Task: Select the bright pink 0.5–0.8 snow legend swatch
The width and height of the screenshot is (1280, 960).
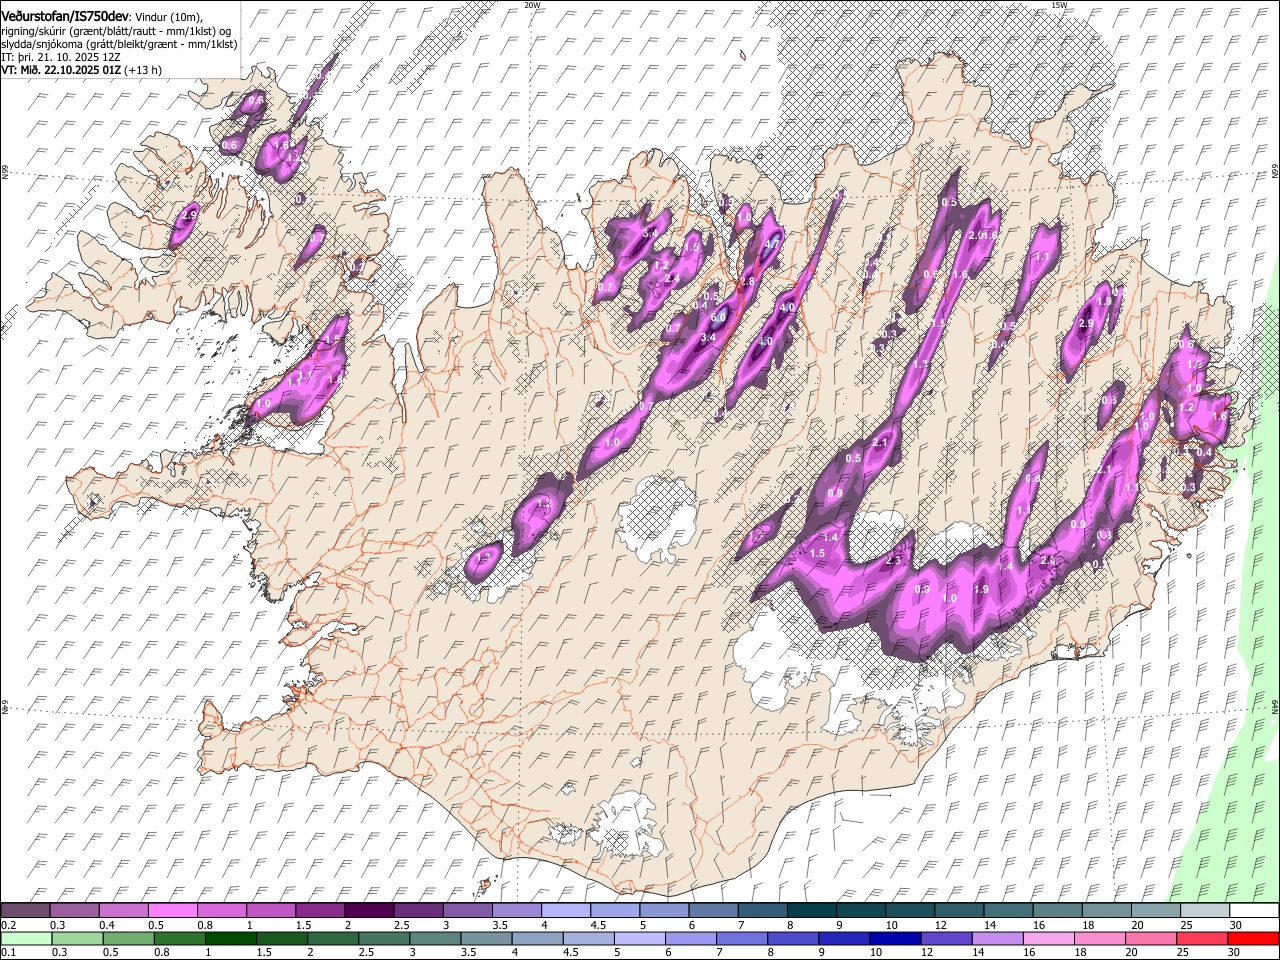Action: 172,911
